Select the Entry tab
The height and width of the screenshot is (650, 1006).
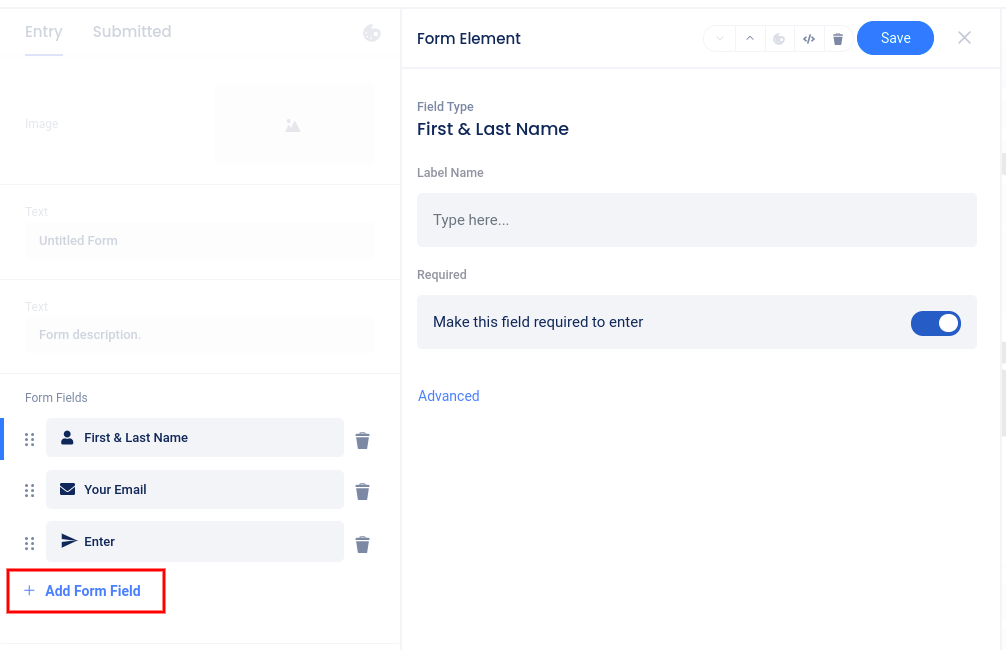tap(44, 32)
